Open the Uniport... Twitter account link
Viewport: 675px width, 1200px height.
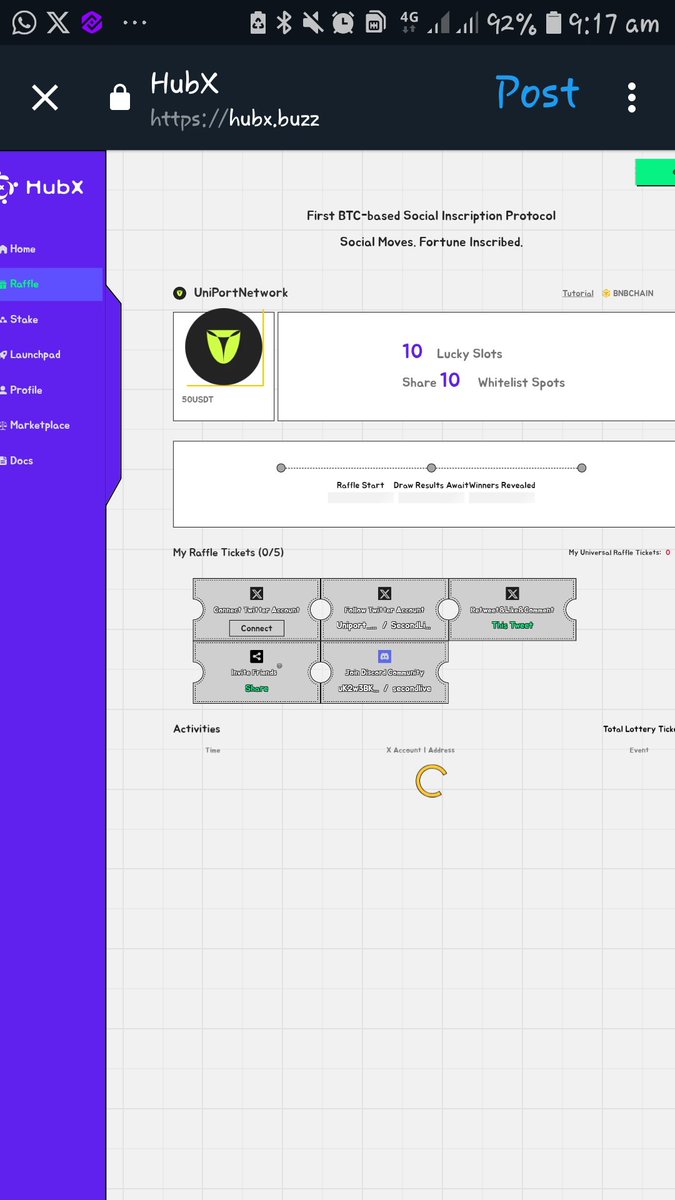click(357, 625)
